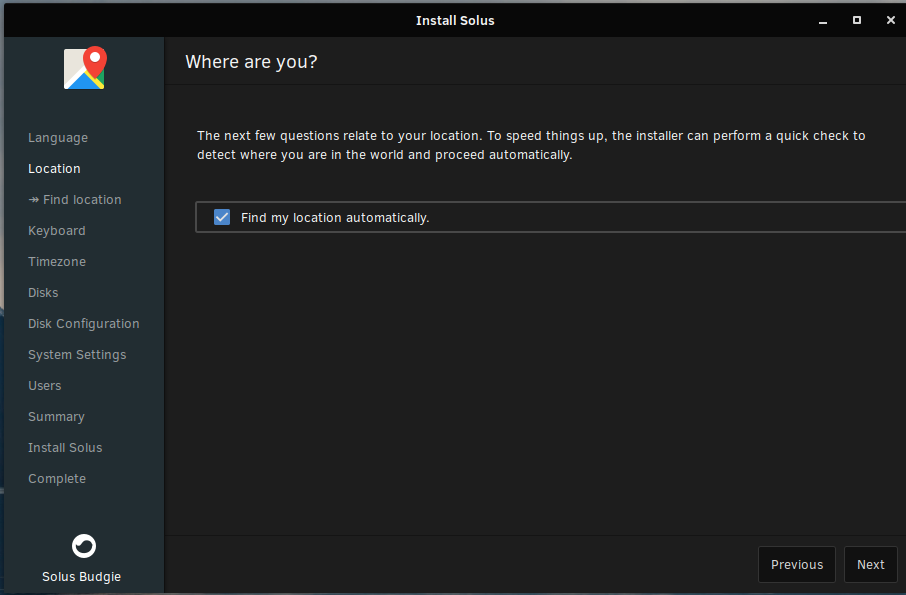Jump to Keyboard step
The image size is (906, 595).
[x=57, y=231]
